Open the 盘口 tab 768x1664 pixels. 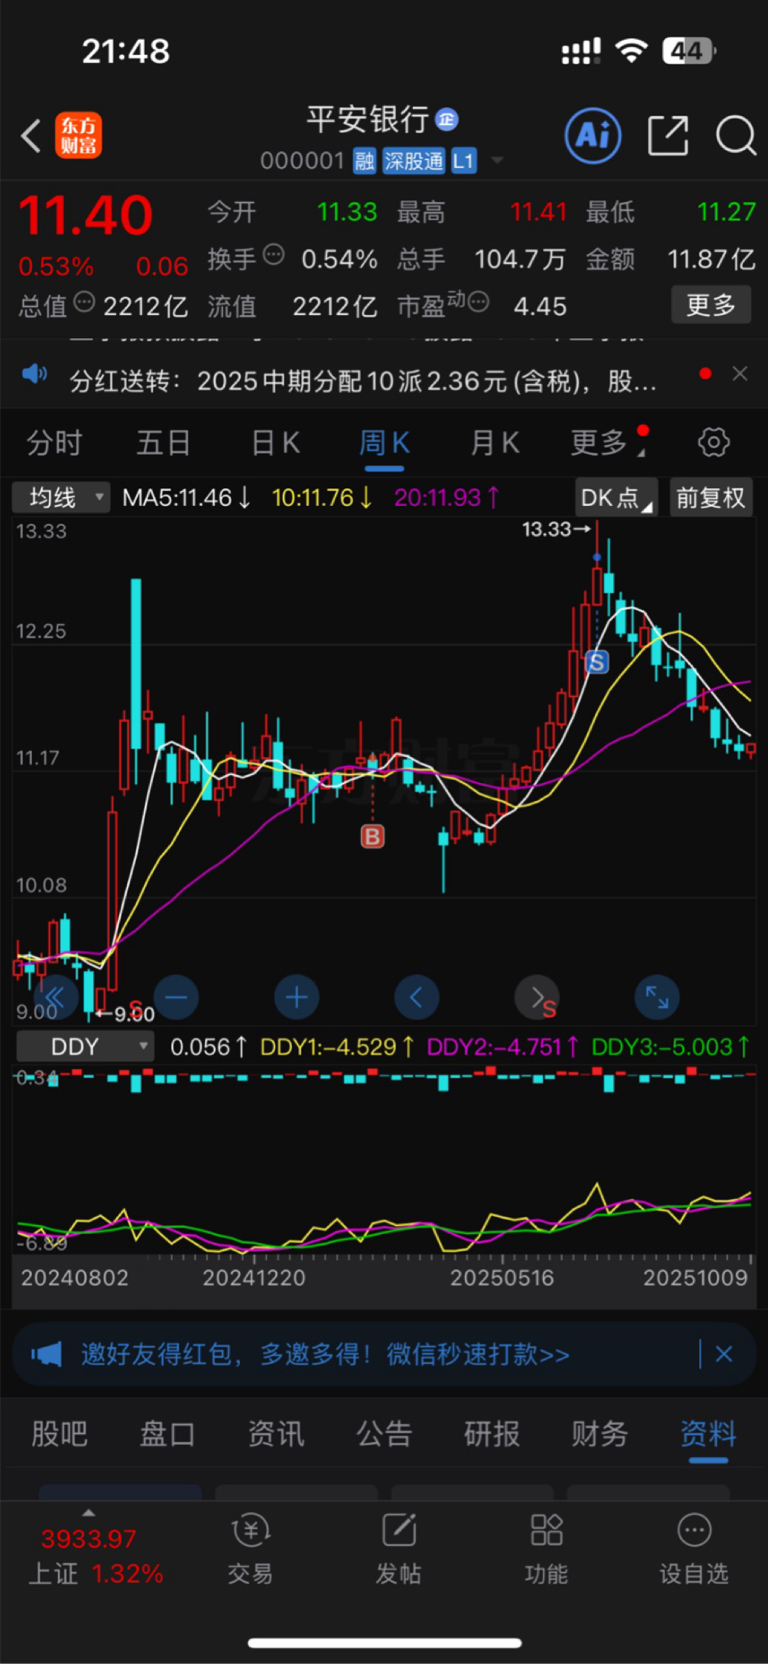[x=167, y=1434]
